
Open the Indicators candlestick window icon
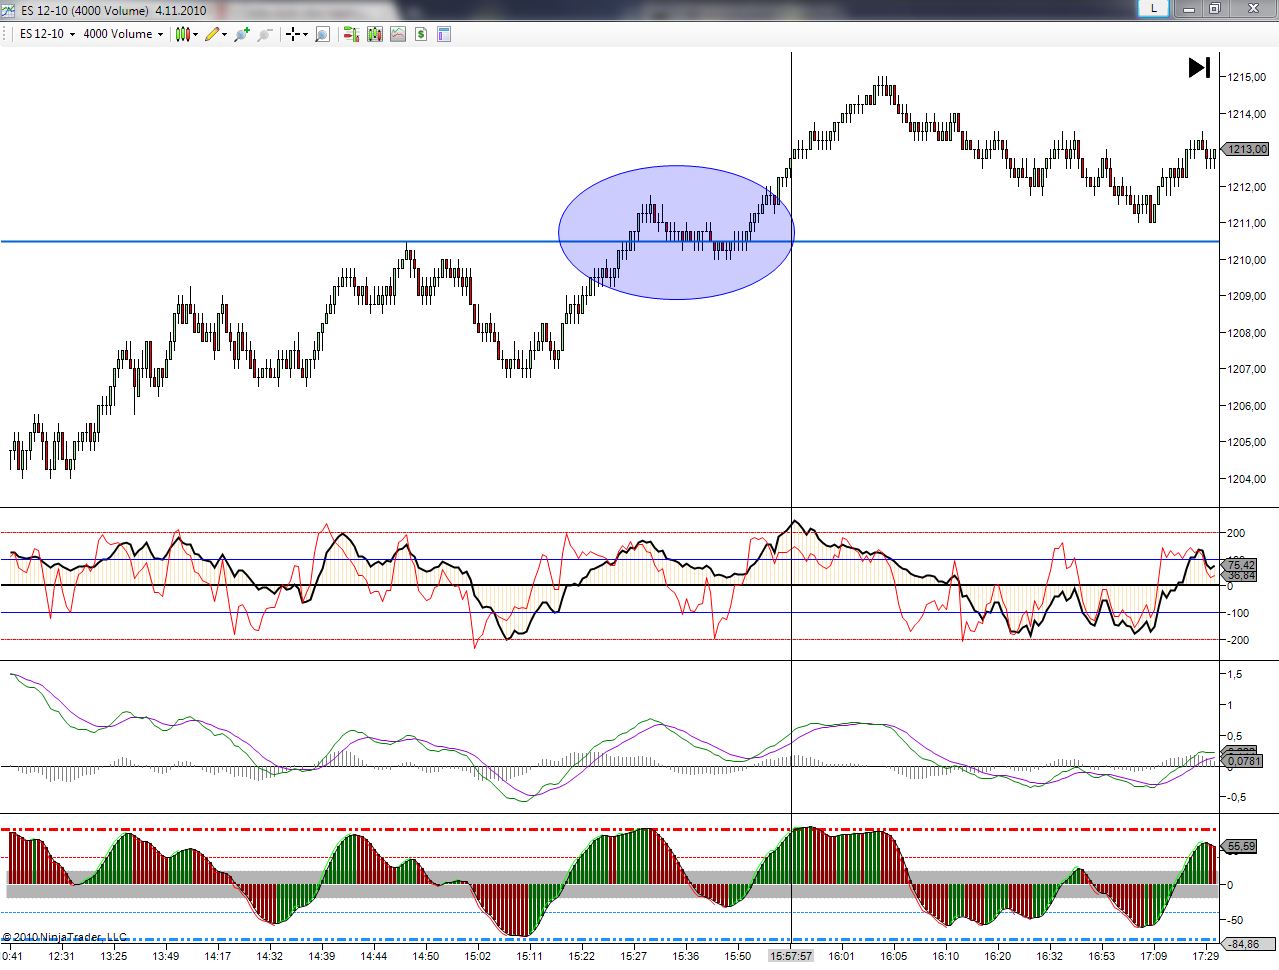375,34
